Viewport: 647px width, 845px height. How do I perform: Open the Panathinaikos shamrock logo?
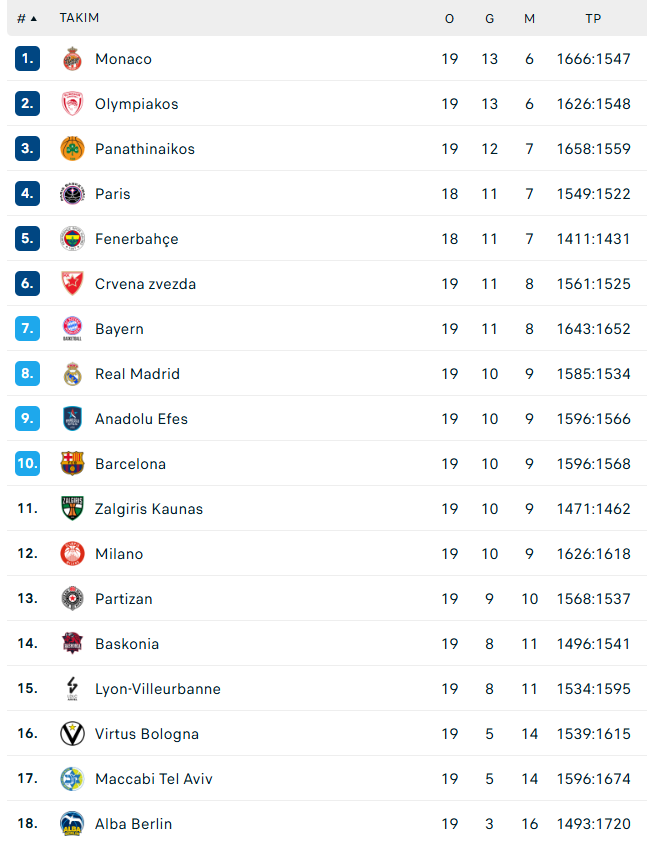click(x=72, y=149)
